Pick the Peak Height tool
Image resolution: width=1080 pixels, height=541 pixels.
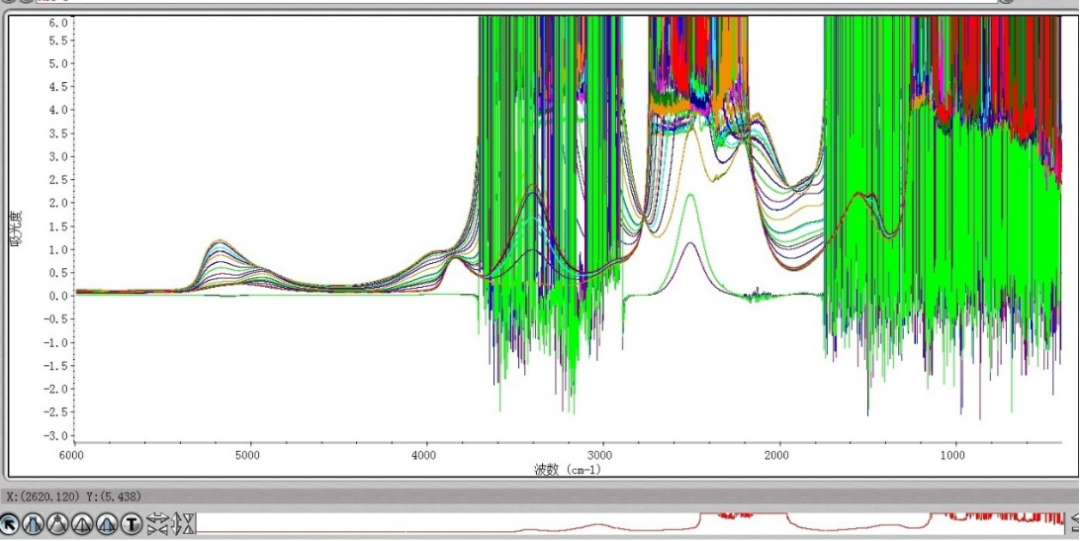pos(82,524)
